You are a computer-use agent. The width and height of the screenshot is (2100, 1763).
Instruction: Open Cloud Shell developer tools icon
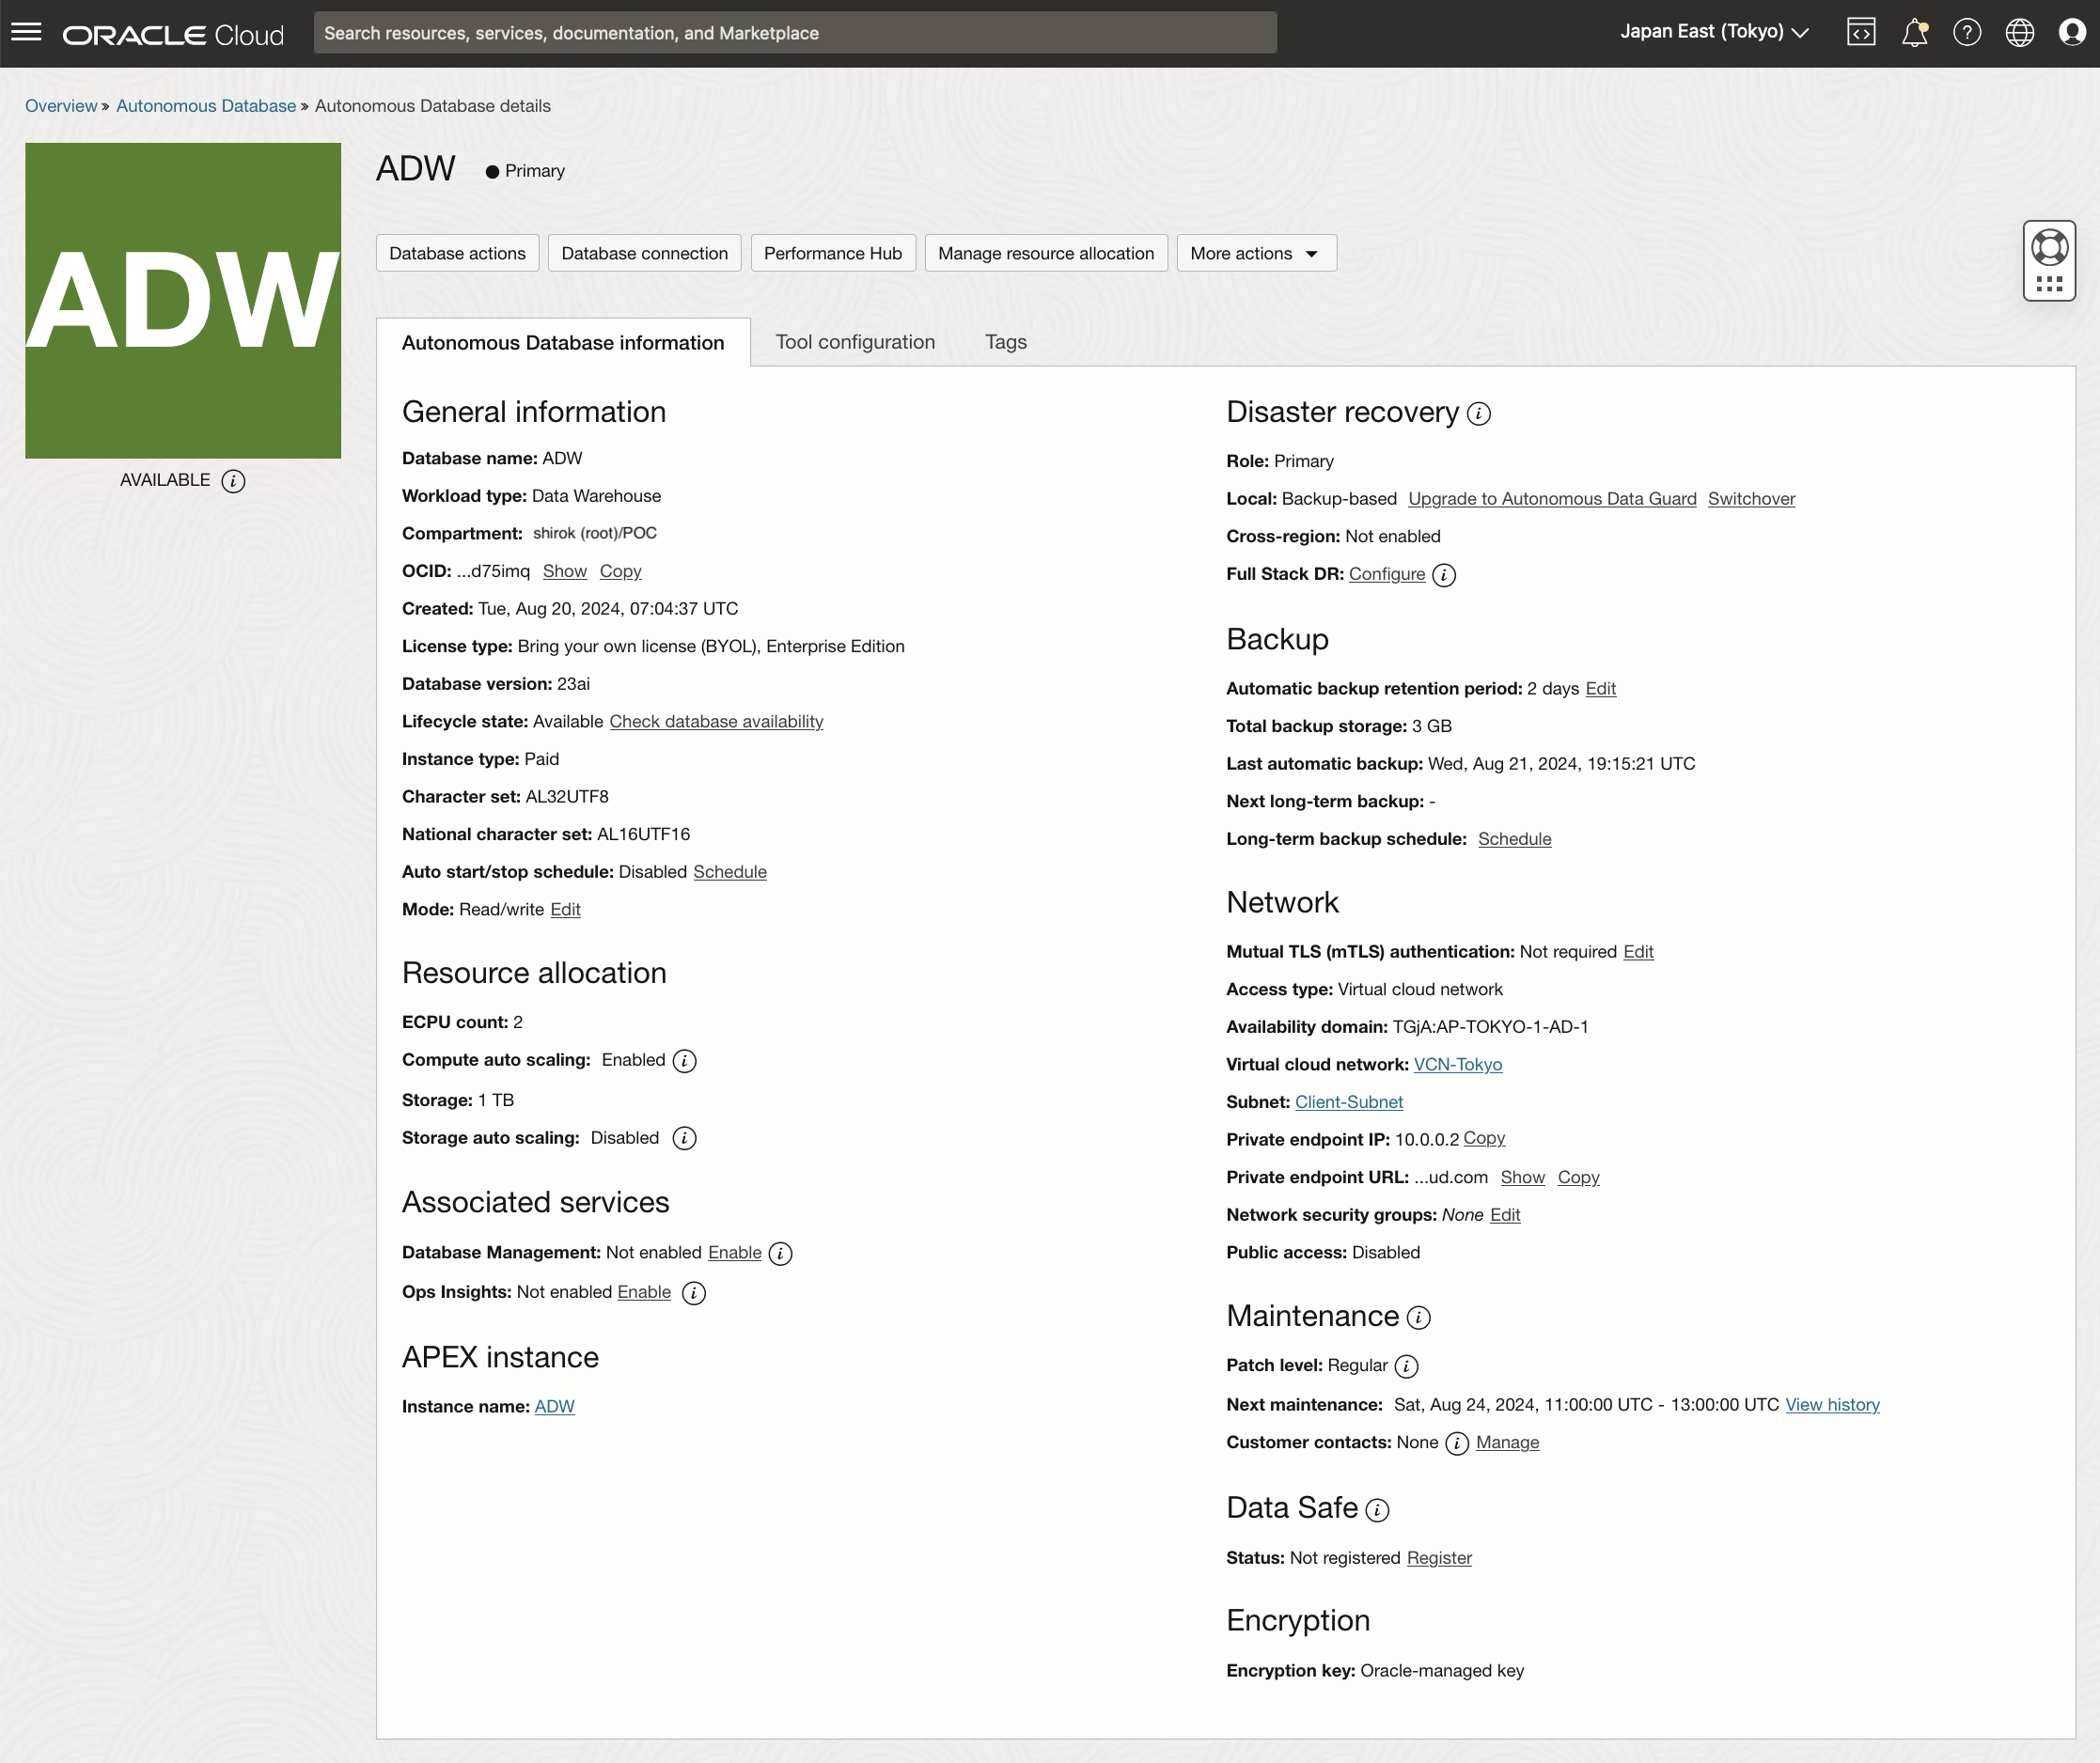1860,32
